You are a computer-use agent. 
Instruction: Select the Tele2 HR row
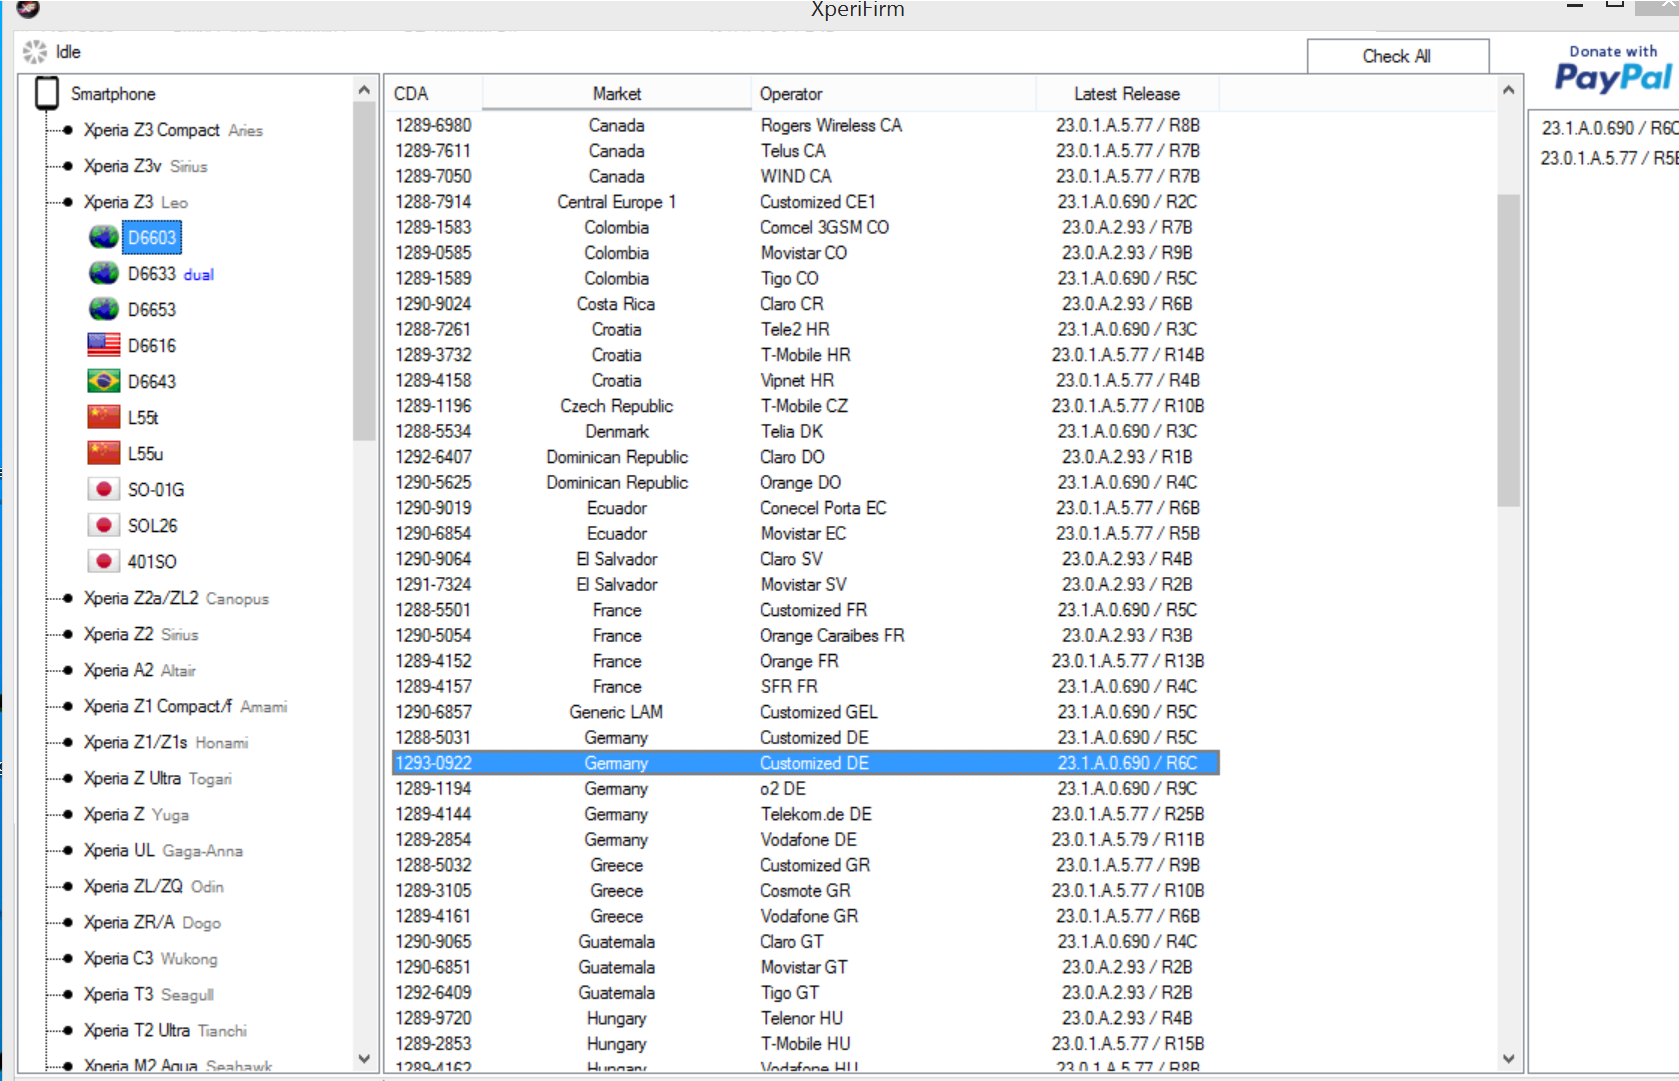805,329
